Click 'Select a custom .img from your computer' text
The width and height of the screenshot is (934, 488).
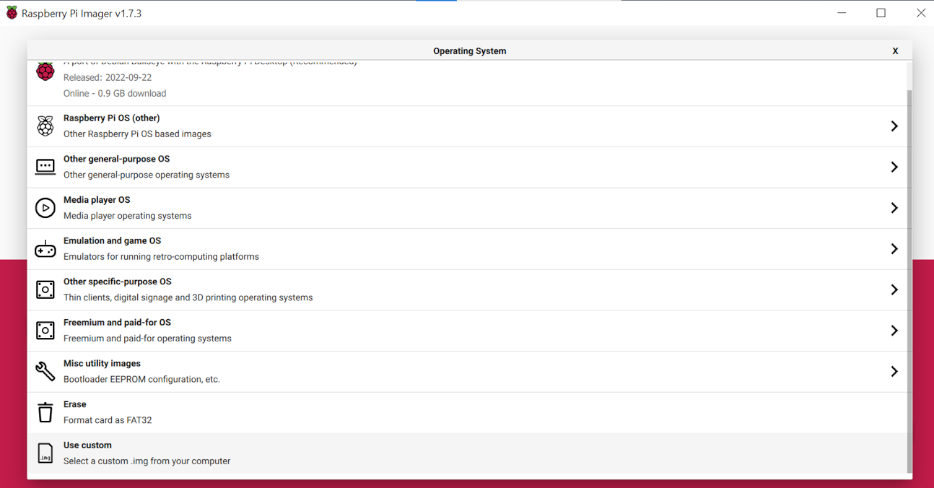pos(147,461)
